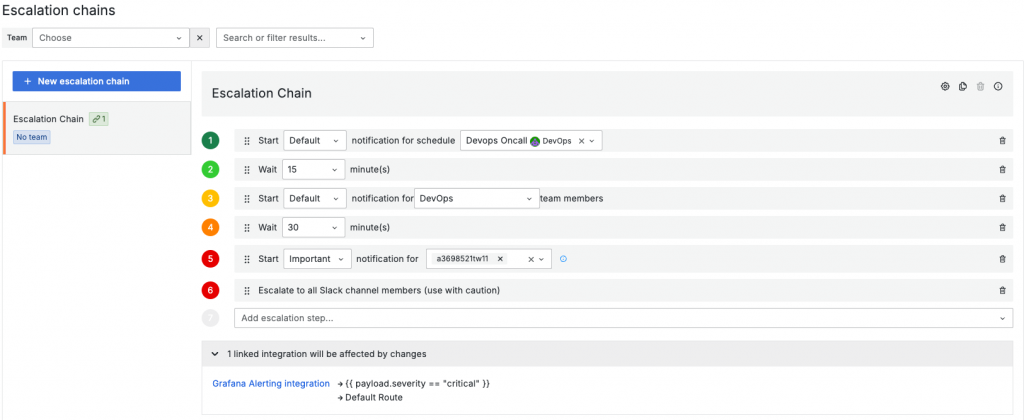Collapse the linked integration section

click(216, 354)
